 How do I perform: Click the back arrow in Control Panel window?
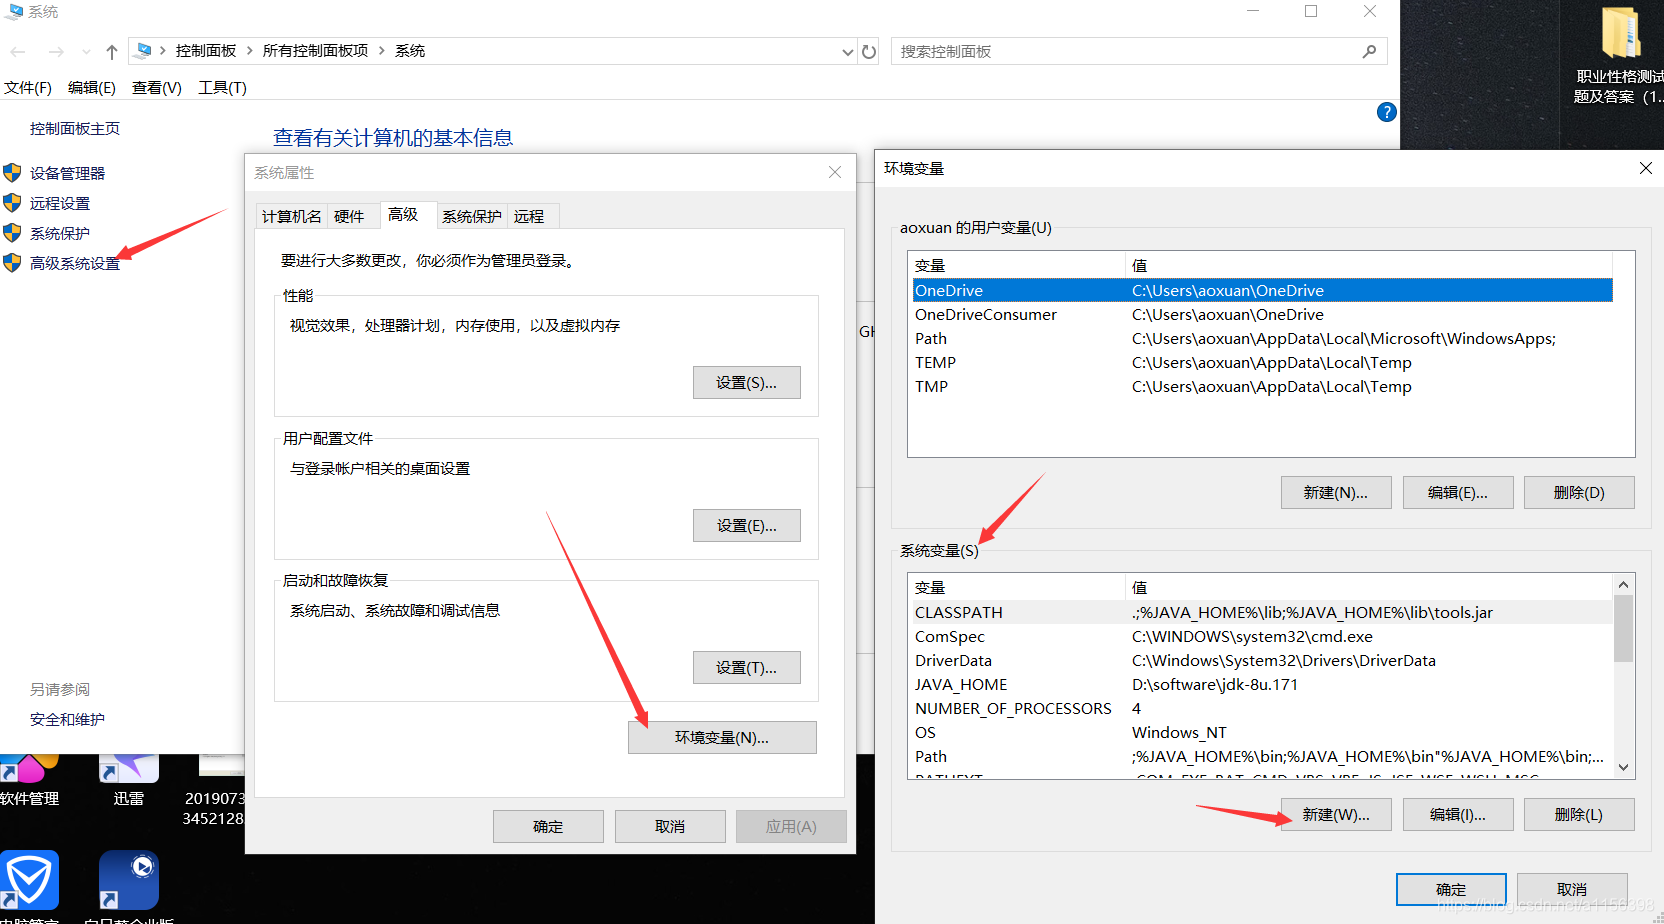click(18, 52)
